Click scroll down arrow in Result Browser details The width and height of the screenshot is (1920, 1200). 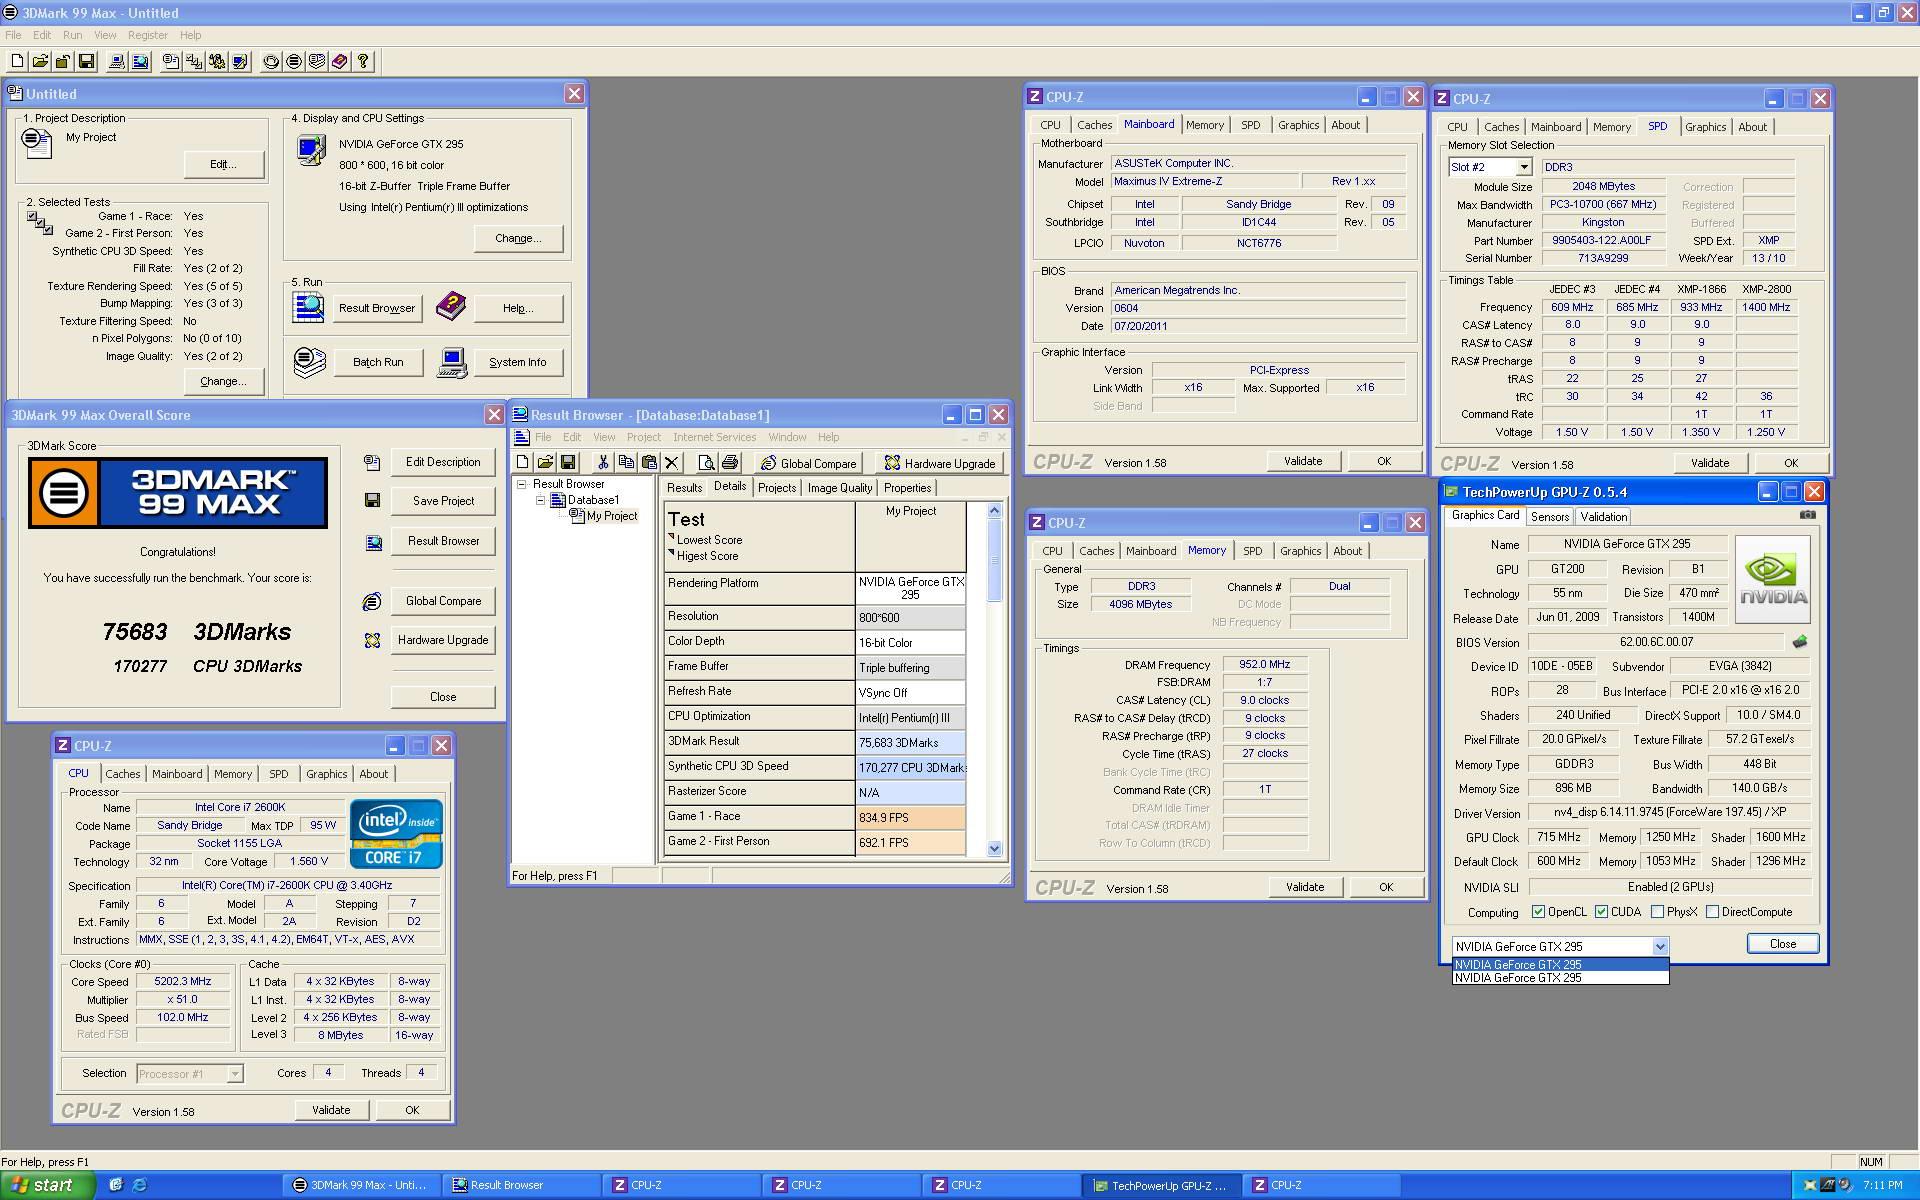tap(994, 848)
